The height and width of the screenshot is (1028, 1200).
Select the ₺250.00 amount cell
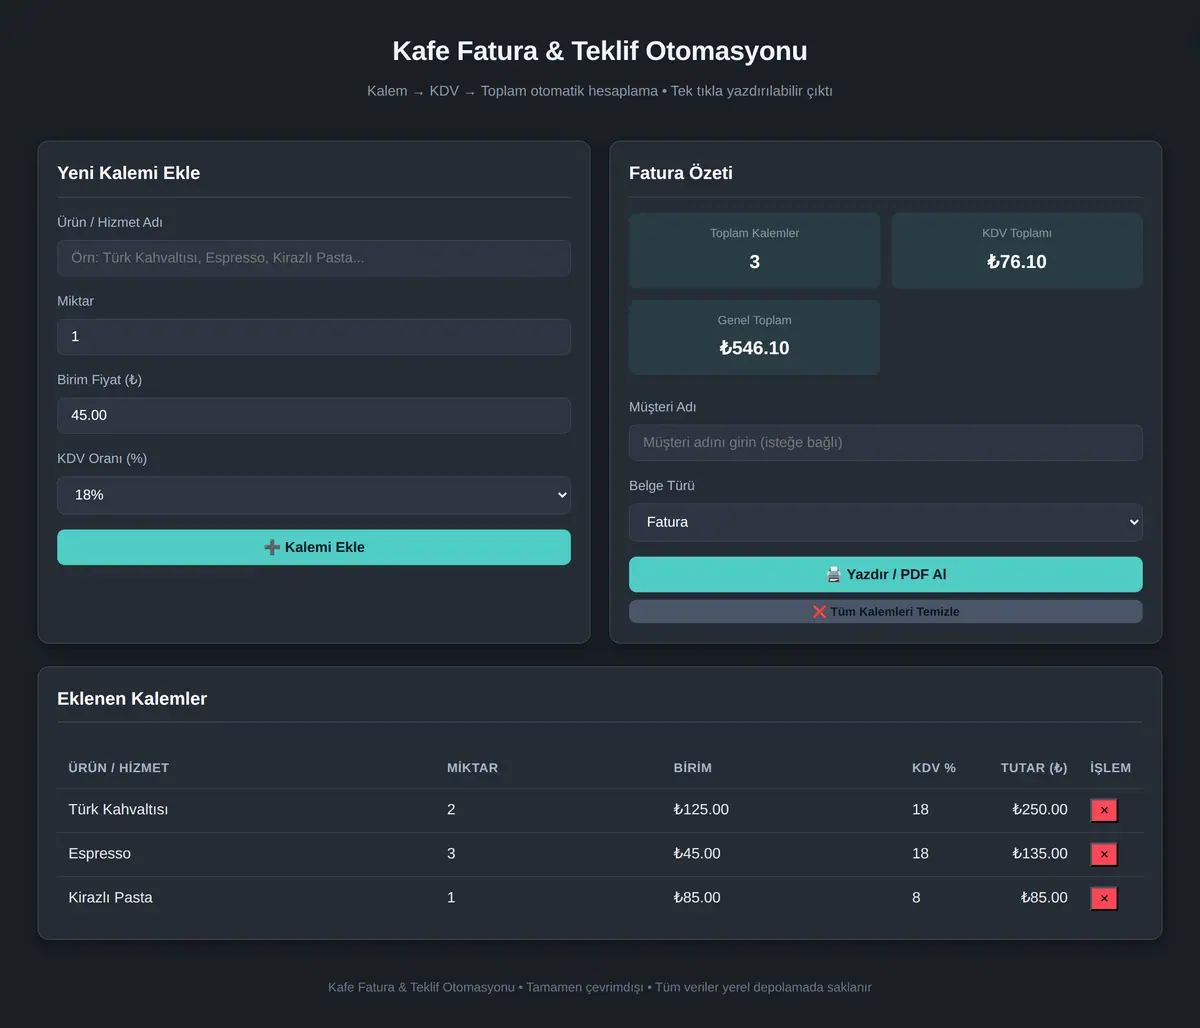(x=1040, y=810)
